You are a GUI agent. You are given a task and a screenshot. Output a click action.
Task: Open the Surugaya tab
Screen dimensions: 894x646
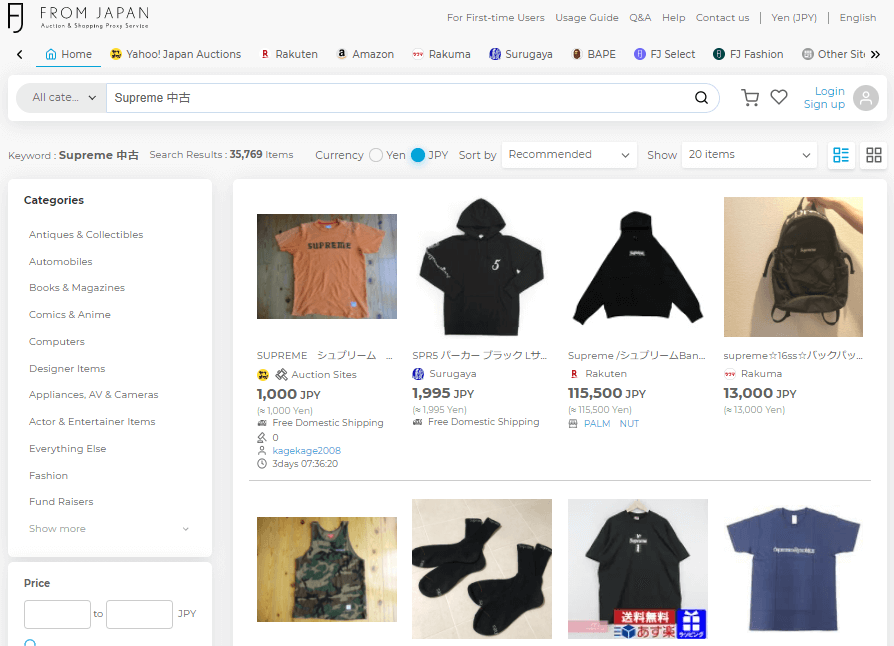point(521,54)
